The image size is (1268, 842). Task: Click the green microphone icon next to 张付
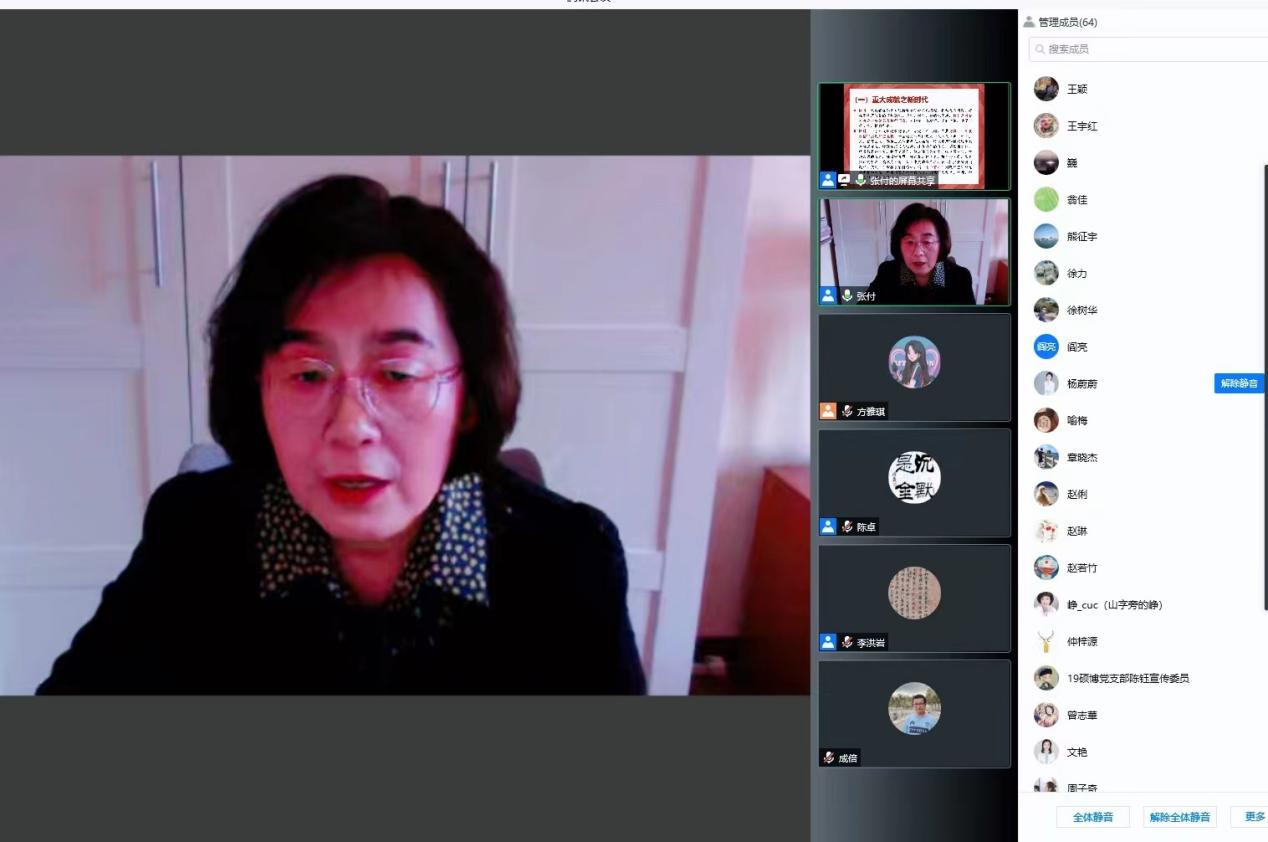coord(847,296)
